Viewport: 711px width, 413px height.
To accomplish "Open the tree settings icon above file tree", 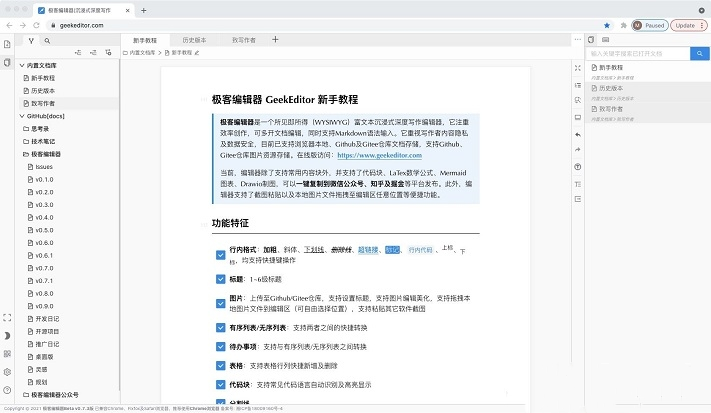I will click(108, 53).
